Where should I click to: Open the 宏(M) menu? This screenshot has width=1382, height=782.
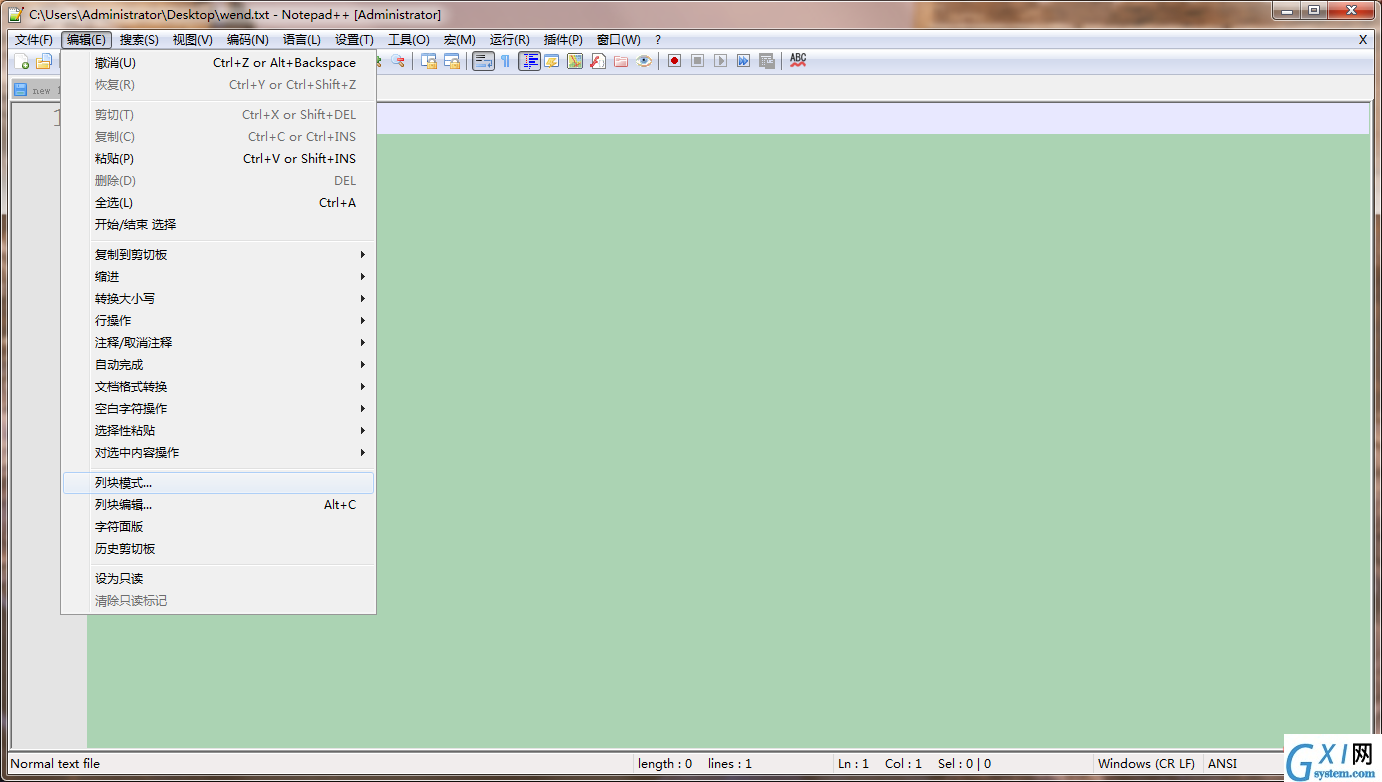460,40
